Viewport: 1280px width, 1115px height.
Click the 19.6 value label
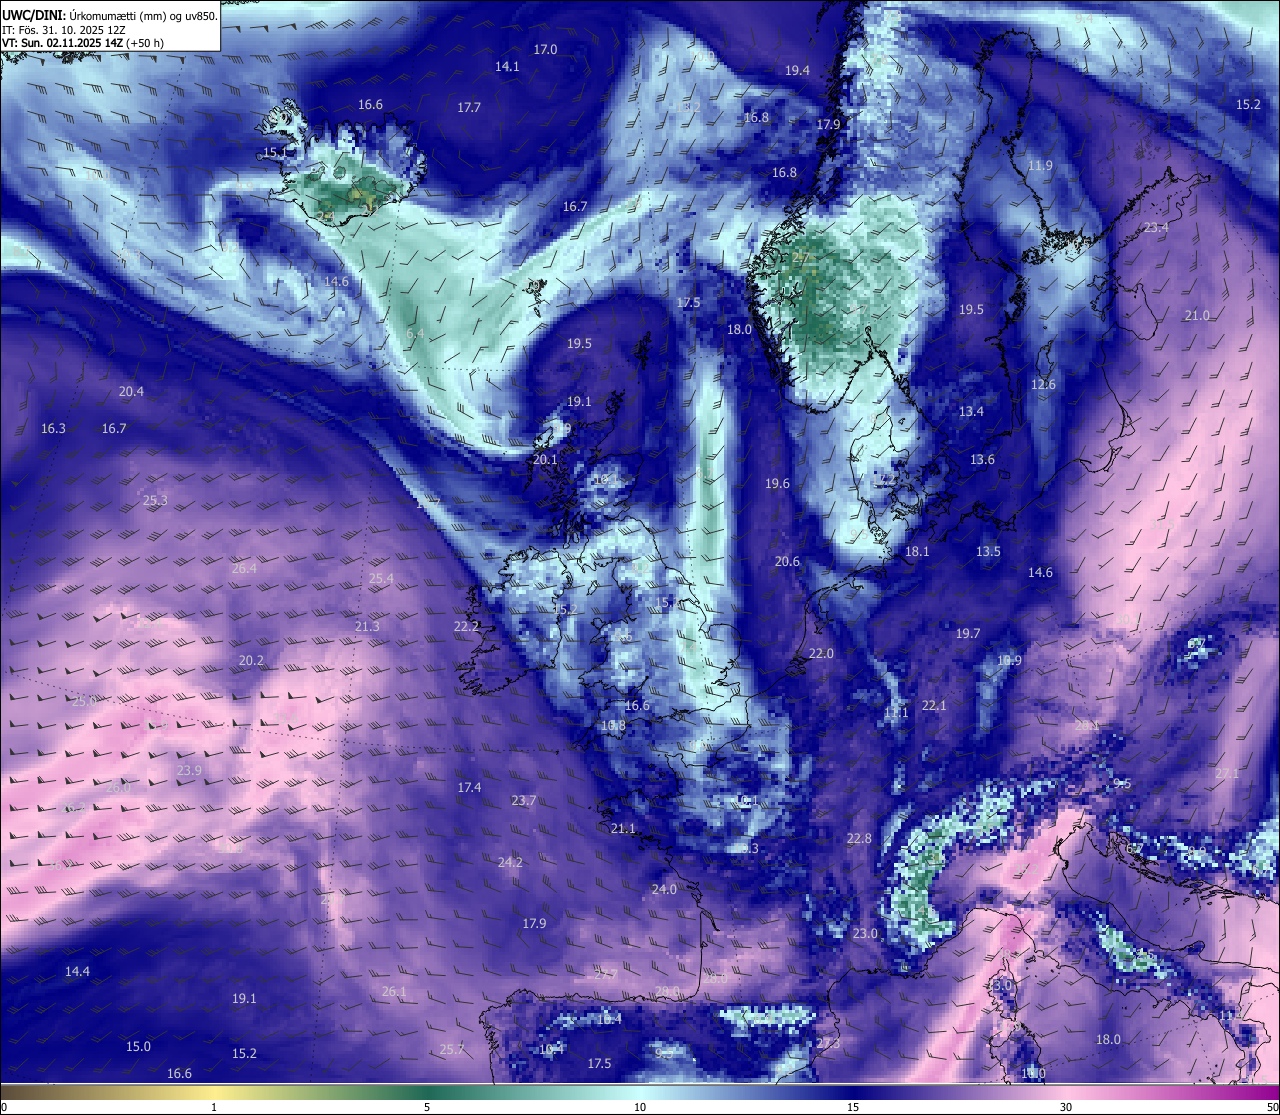point(777,483)
